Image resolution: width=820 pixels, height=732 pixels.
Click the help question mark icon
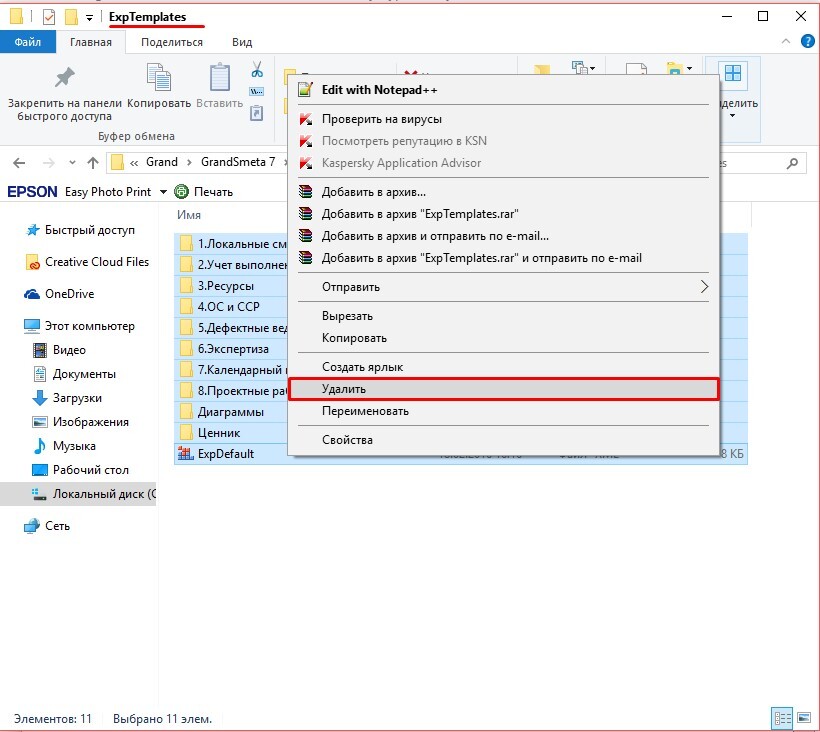point(807,41)
